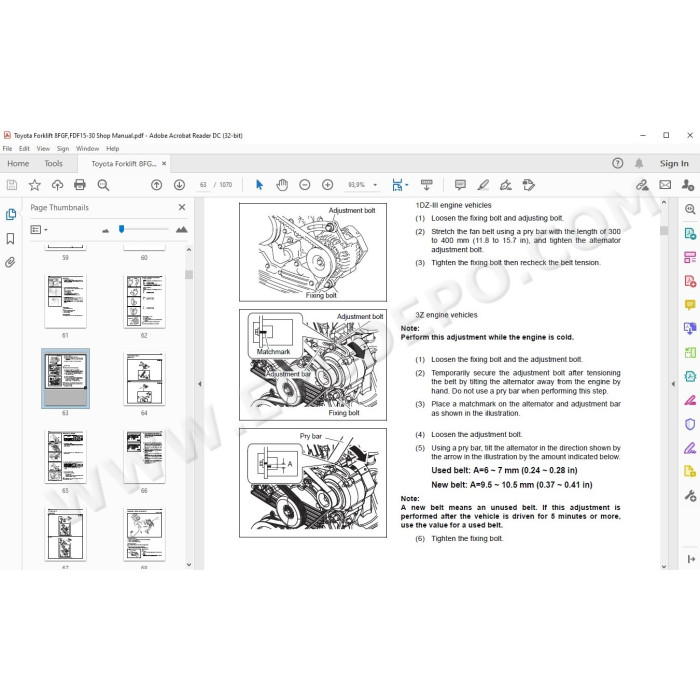This screenshot has height=700, width=700.
Task: Go to next page arrow
Action: (x=179, y=185)
